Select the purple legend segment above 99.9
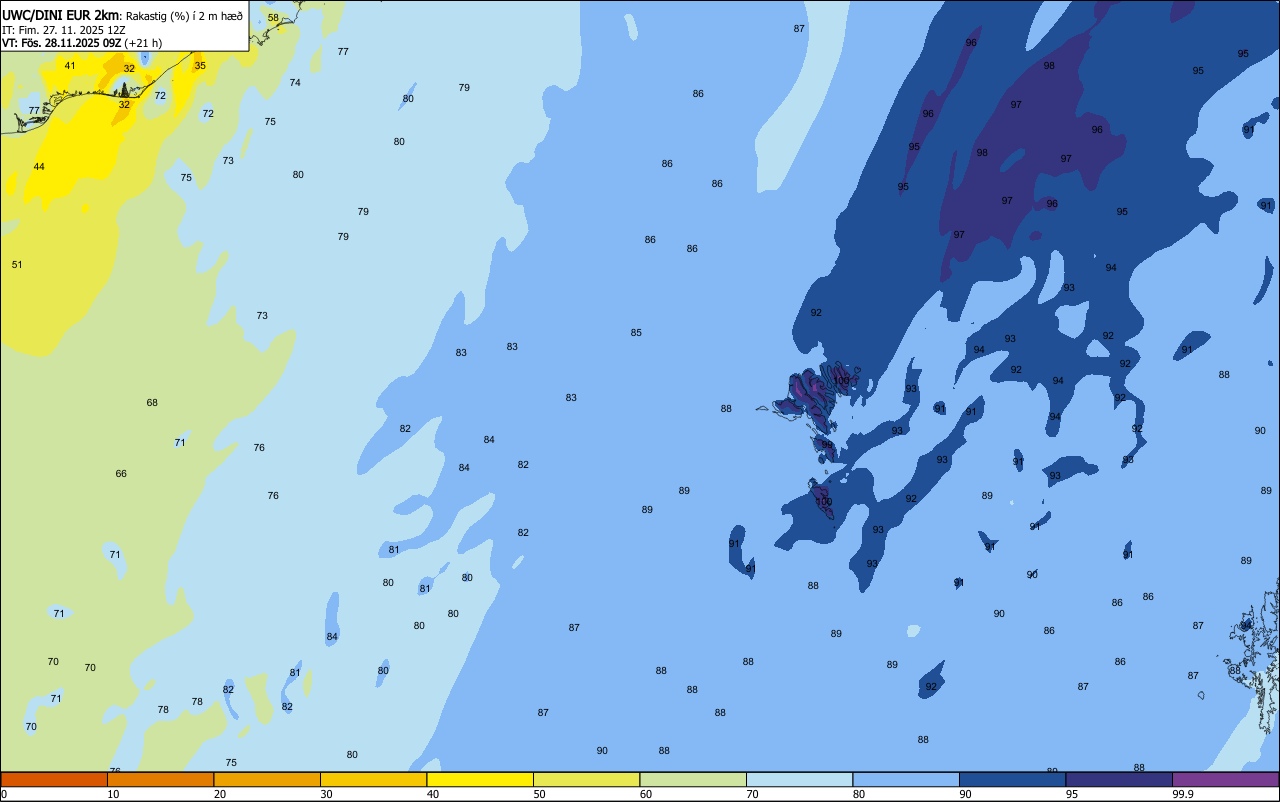This screenshot has height=802, width=1280. (x=1225, y=779)
